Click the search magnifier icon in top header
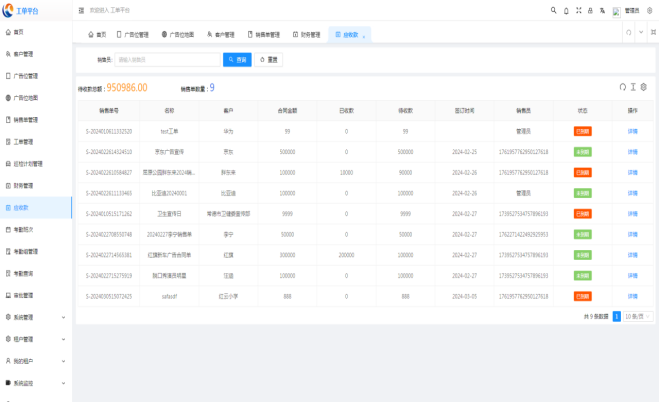Viewport: 659px width, 402px height. click(x=553, y=10)
